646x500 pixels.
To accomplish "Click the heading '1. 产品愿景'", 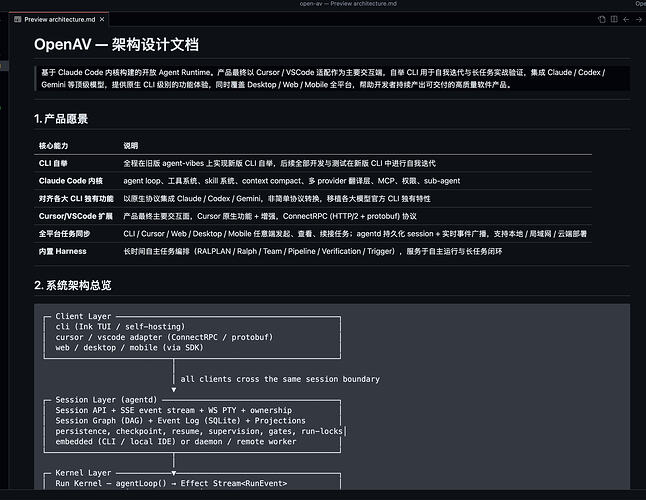I will 61,119.
